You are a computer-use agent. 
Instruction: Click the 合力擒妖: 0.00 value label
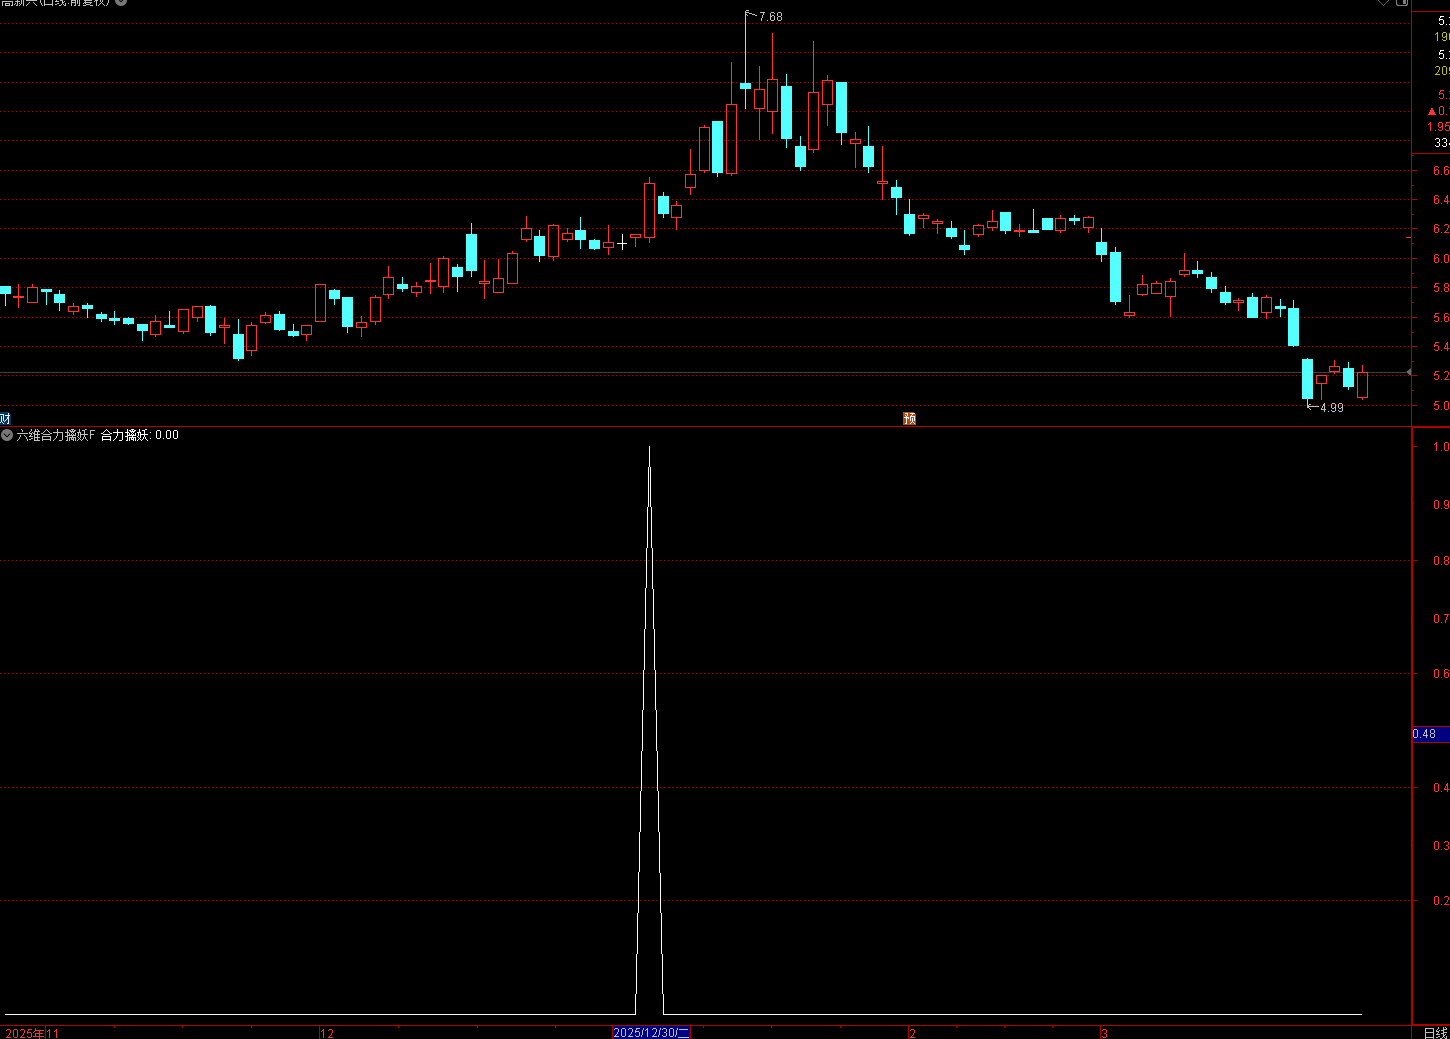tap(140, 435)
